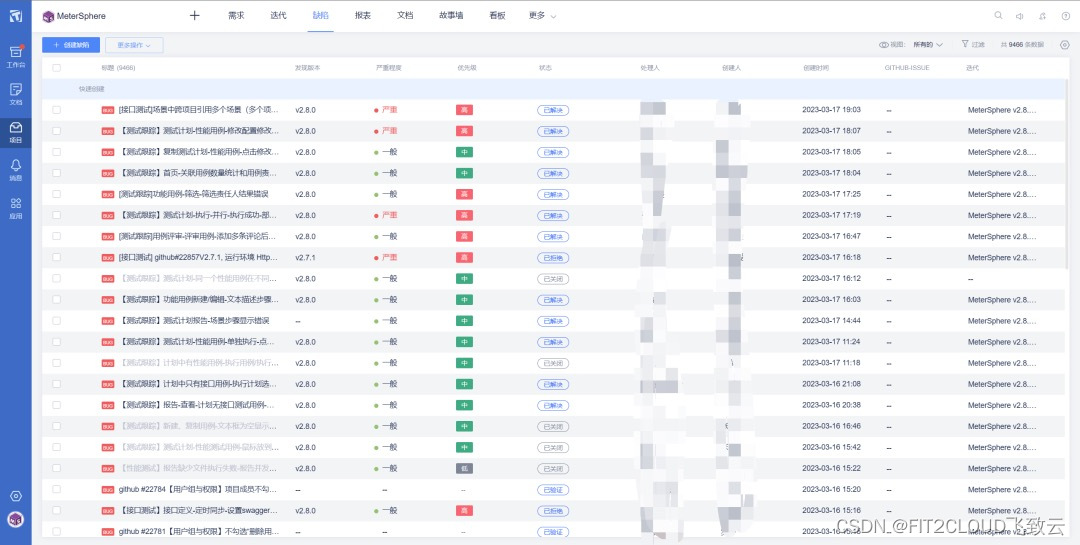Open the settings gear at sidebar bottom
This screenshot has height=545, width=1080.
[16, 496]
